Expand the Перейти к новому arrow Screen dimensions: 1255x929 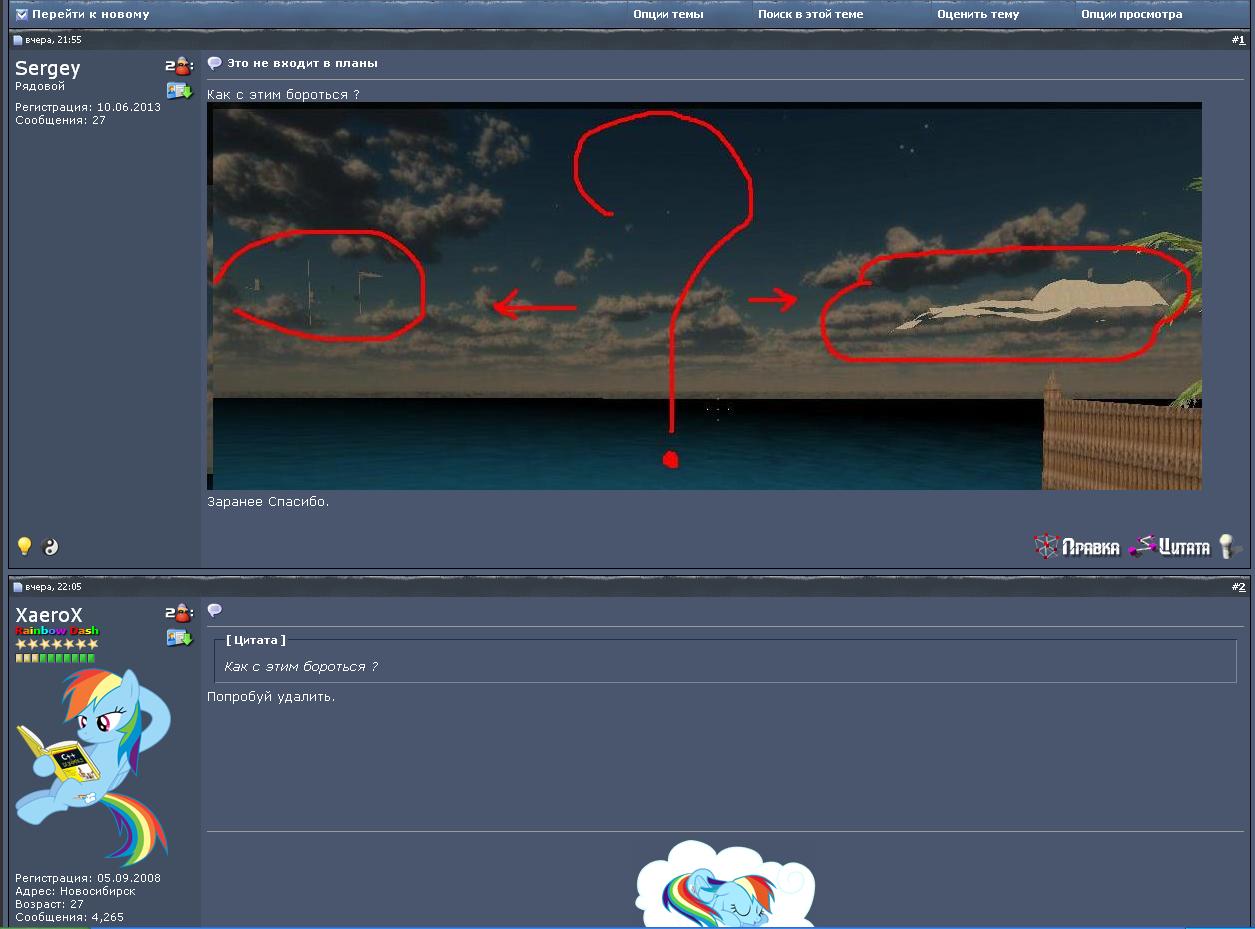click(21, 14)
